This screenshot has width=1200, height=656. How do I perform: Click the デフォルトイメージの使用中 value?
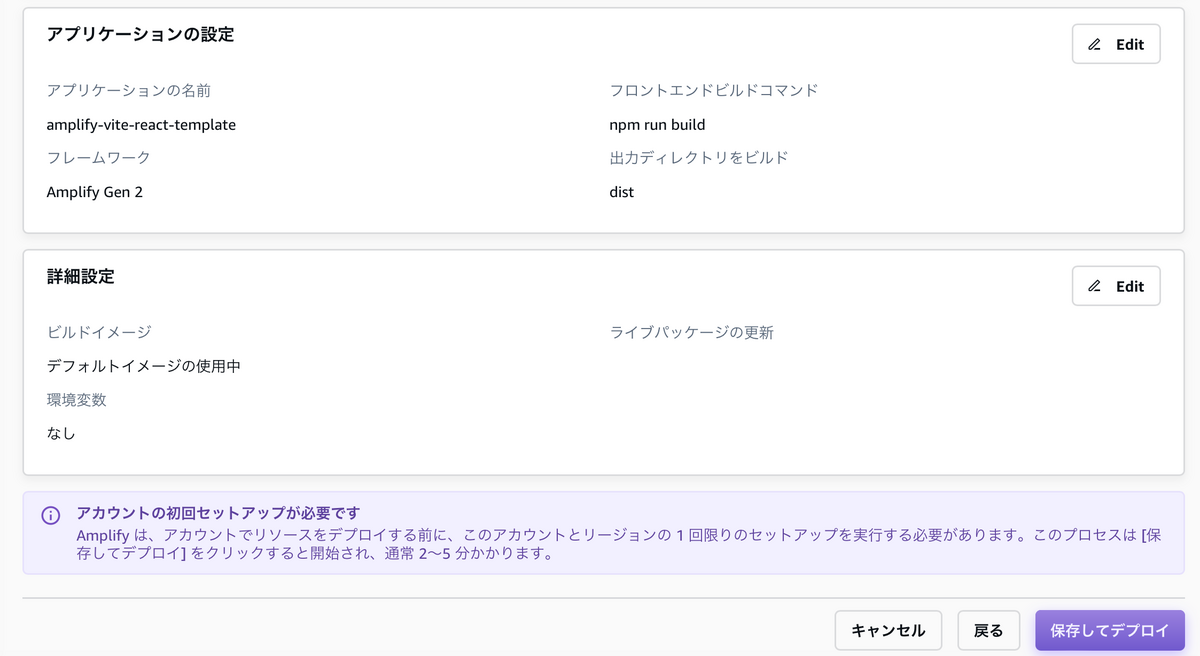point(144,366)
